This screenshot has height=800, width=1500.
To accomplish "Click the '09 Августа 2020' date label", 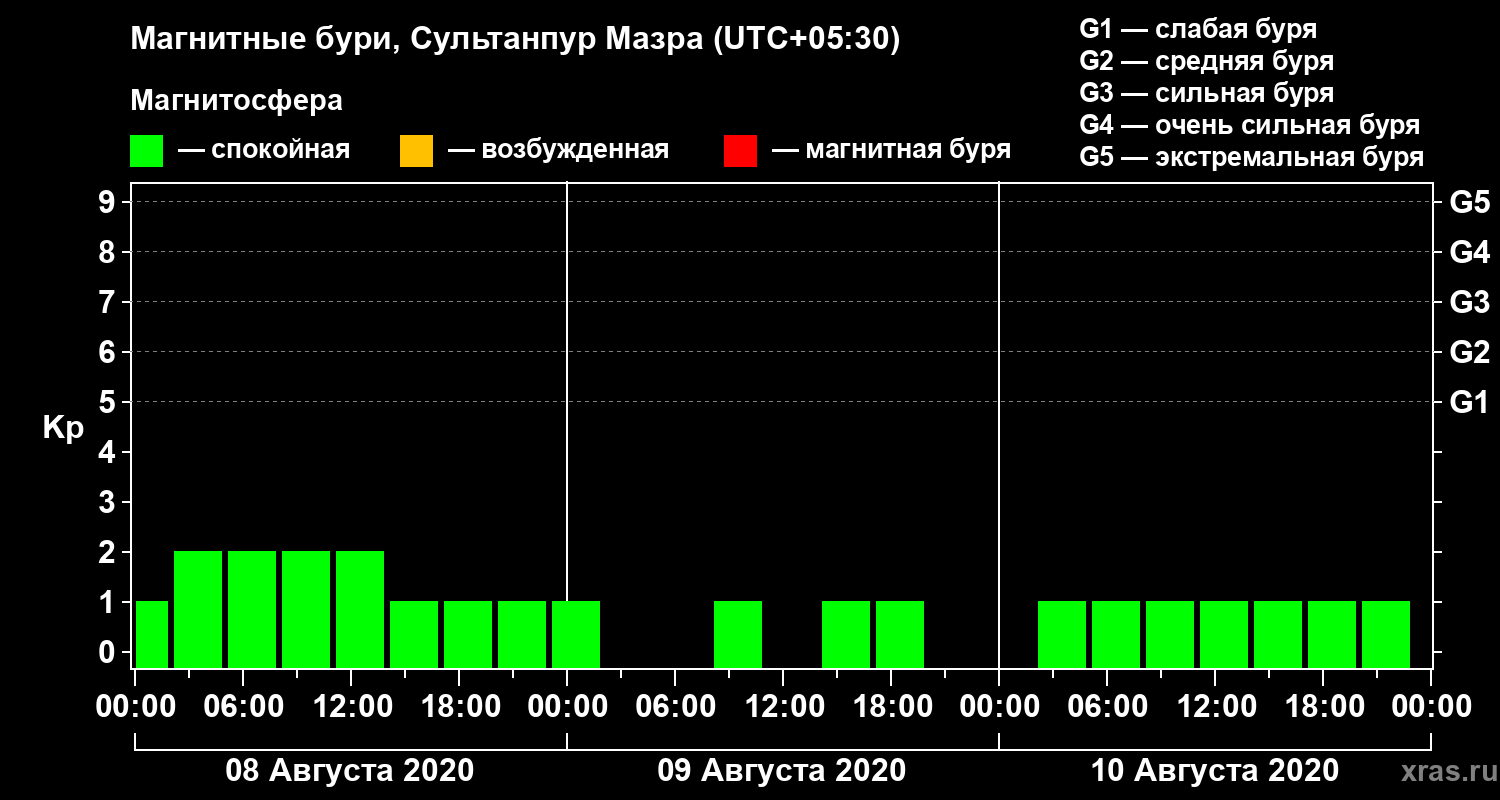I will point(782,771).
